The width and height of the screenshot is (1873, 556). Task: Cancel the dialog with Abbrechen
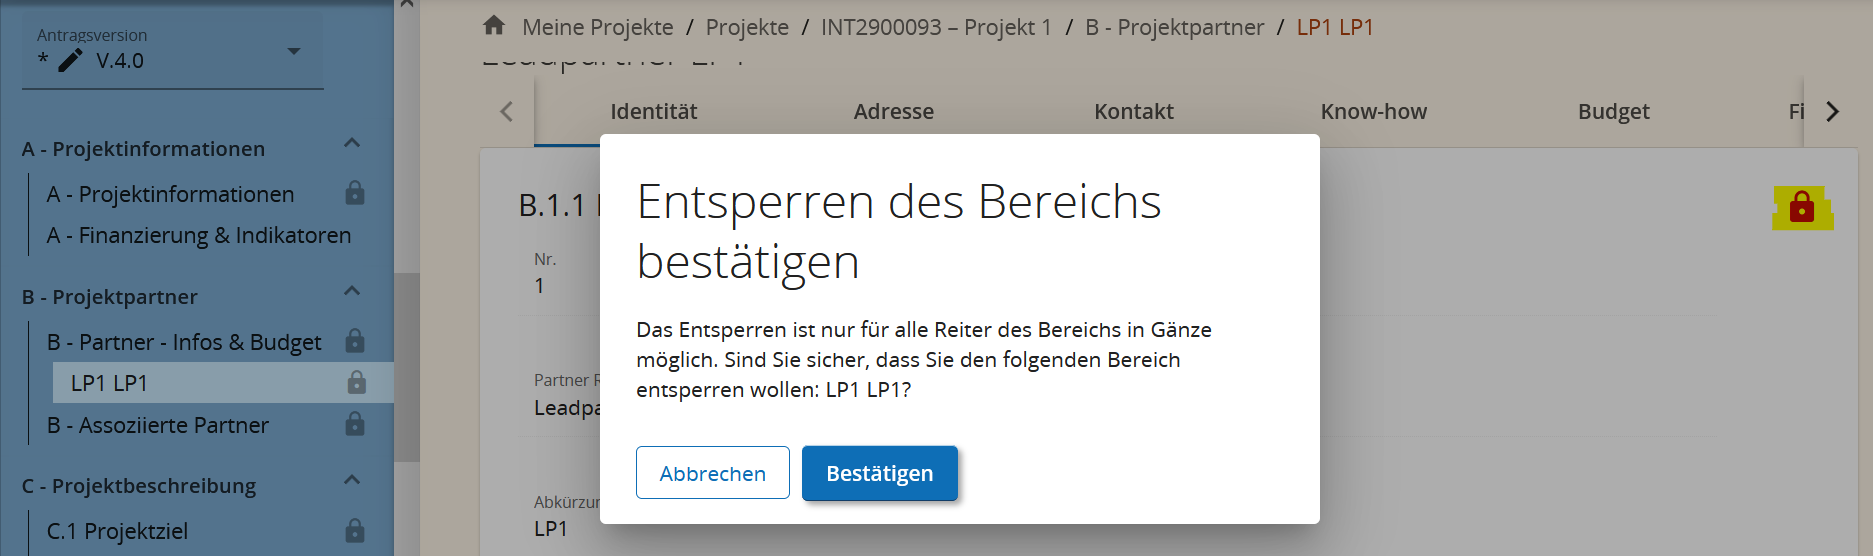(712, 473)
